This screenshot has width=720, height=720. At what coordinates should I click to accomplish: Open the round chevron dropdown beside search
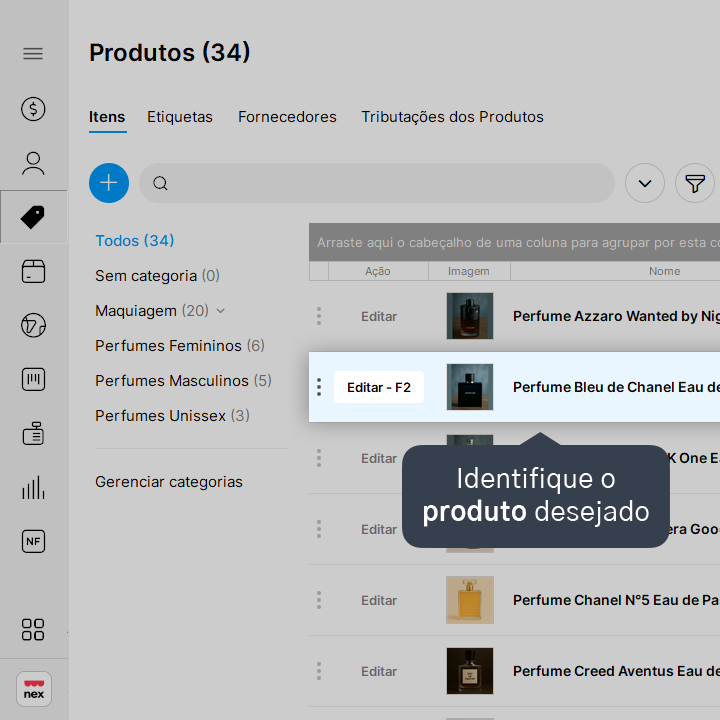point(645,183)
